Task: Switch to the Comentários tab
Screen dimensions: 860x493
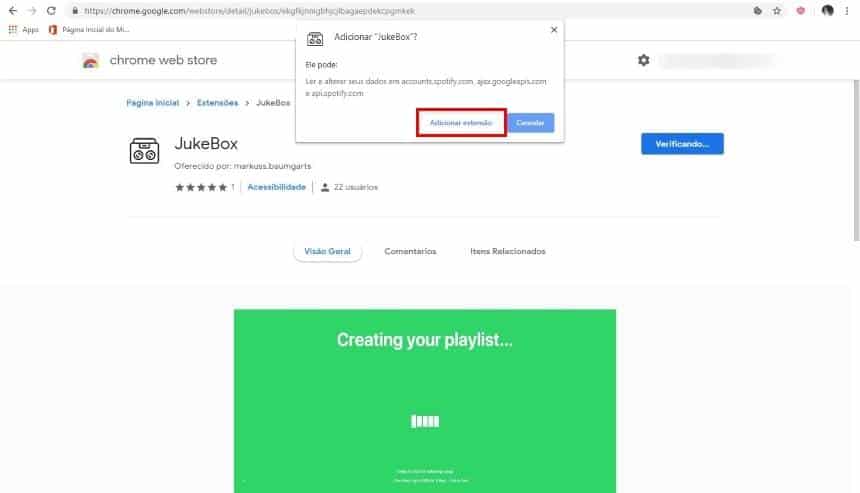Action: coord(410,251)
